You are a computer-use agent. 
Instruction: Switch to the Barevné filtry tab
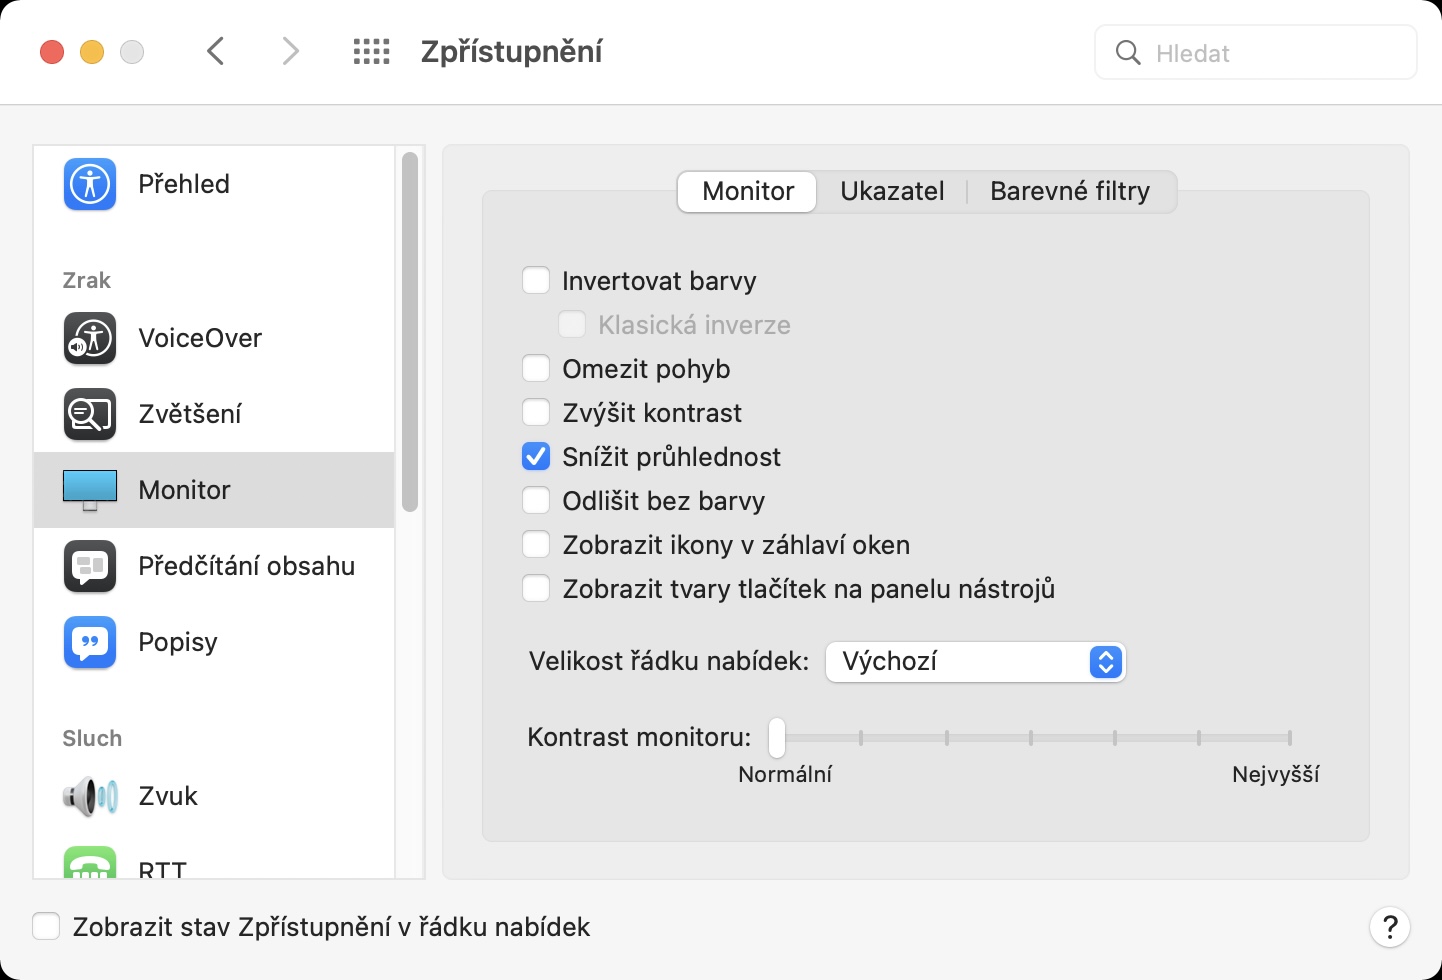pyautogui.click(x=1069, y=191)
